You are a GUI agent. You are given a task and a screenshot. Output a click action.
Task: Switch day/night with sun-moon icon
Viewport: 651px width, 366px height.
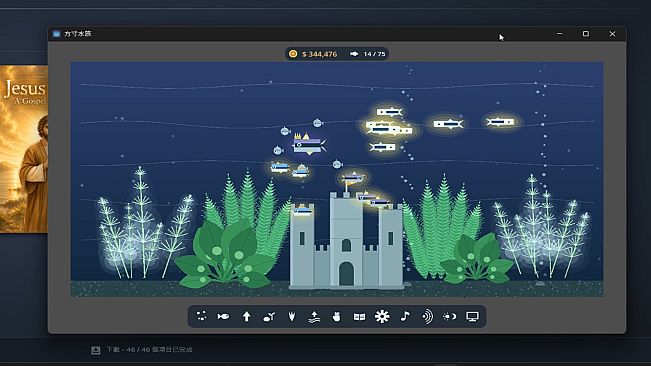click(450, 317)
